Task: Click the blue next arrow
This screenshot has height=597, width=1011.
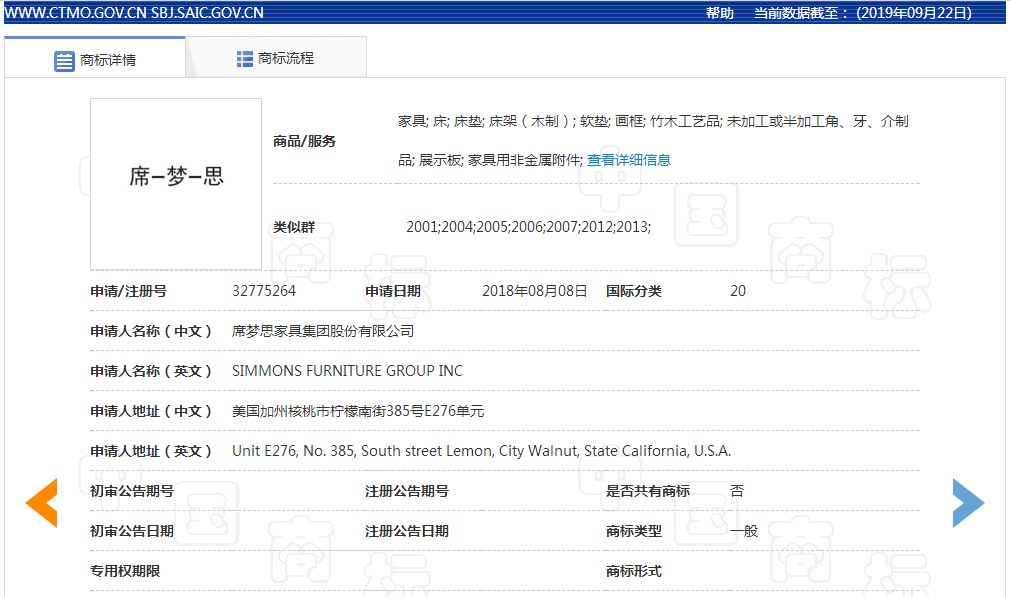Action: [x=968, y=503]
